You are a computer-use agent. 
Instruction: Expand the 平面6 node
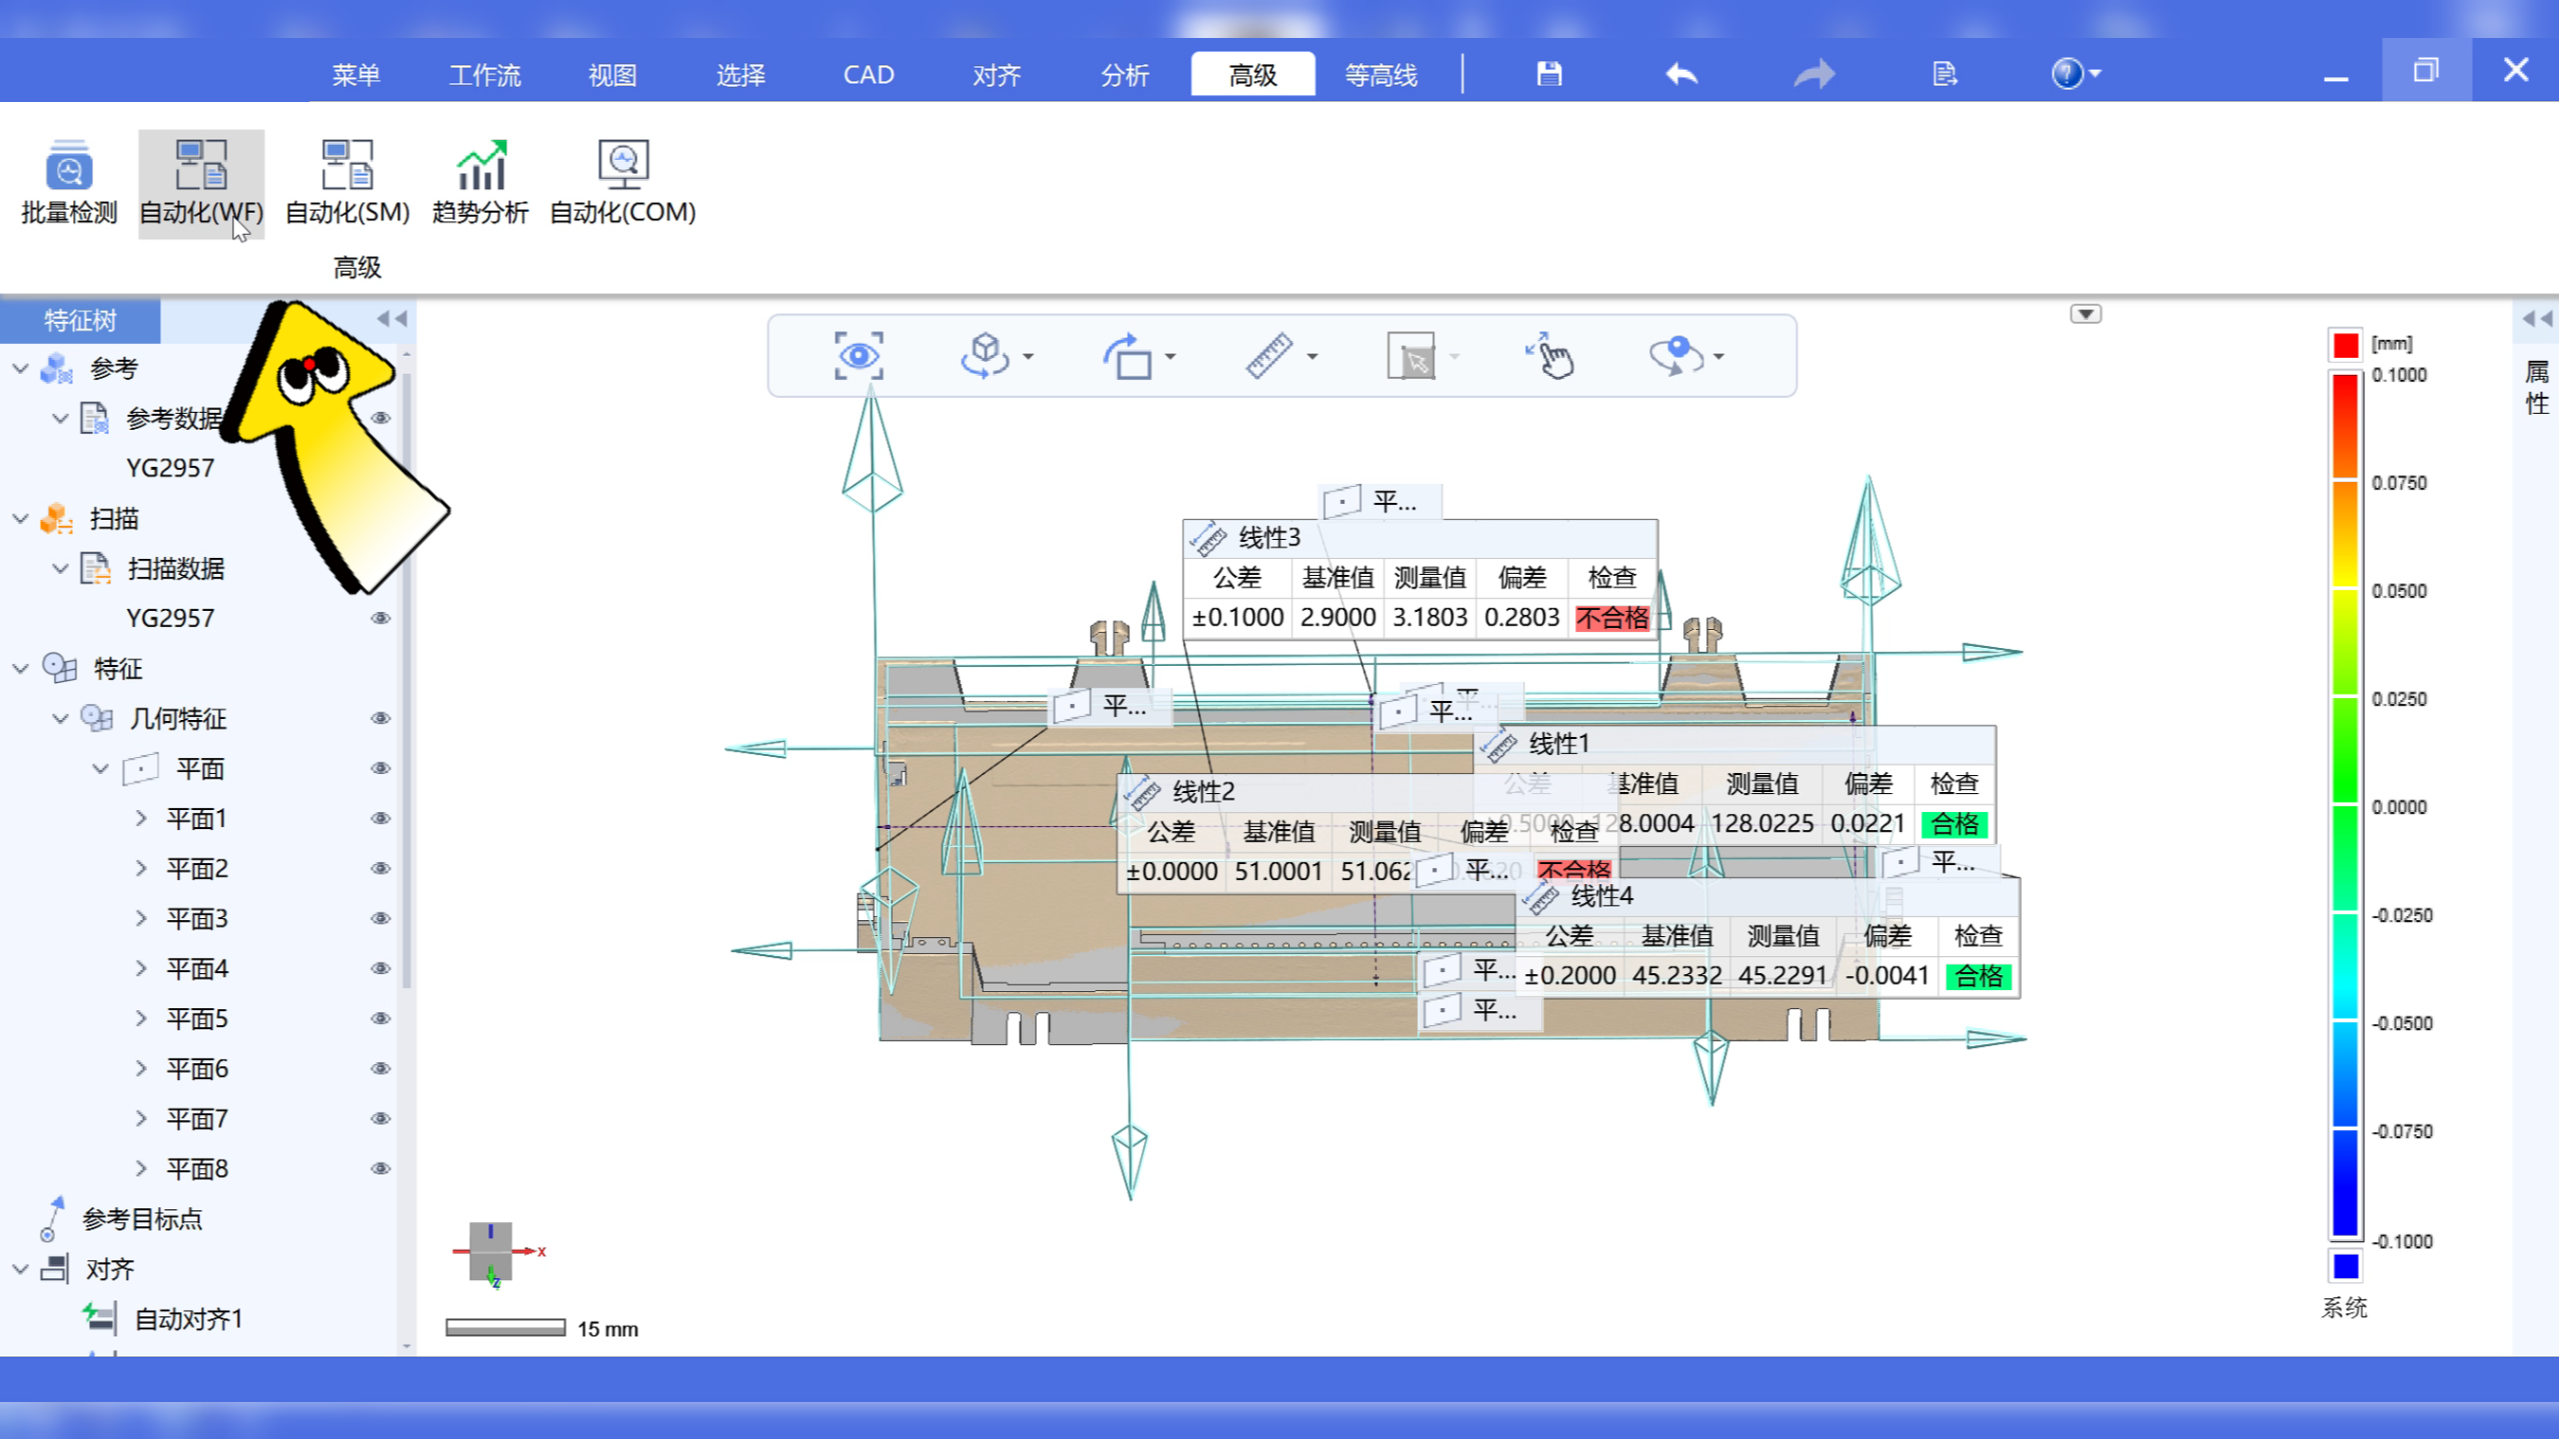click(x=141, y=1068)
